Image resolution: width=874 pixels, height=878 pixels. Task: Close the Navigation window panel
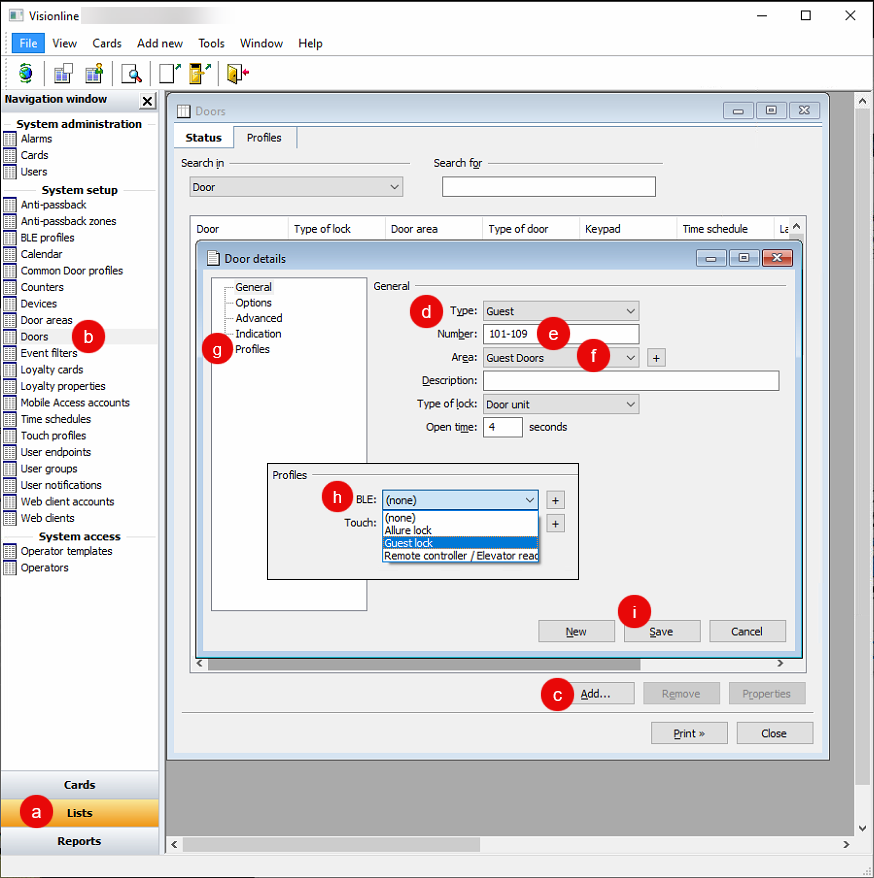click(147, 101)
